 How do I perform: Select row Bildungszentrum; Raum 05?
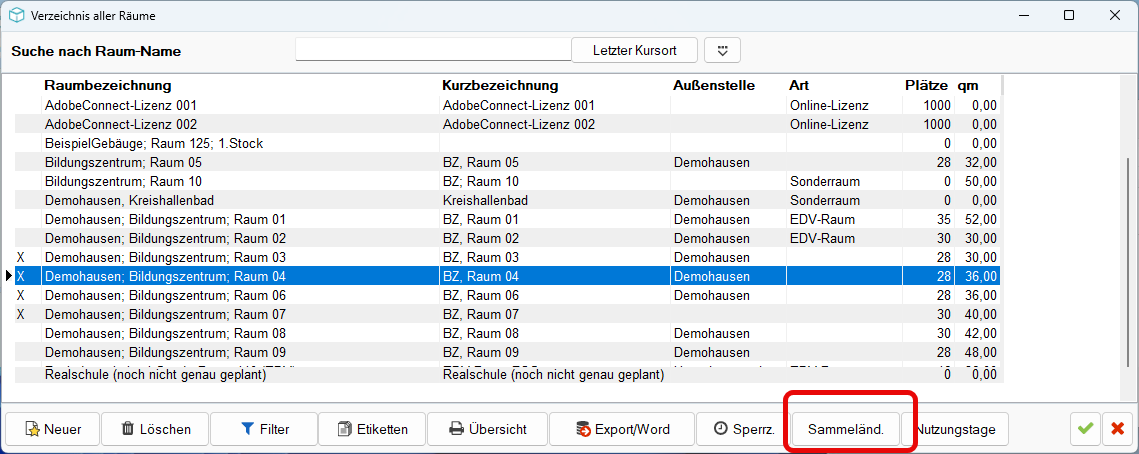pyautogui.click(x=508, y=162)
